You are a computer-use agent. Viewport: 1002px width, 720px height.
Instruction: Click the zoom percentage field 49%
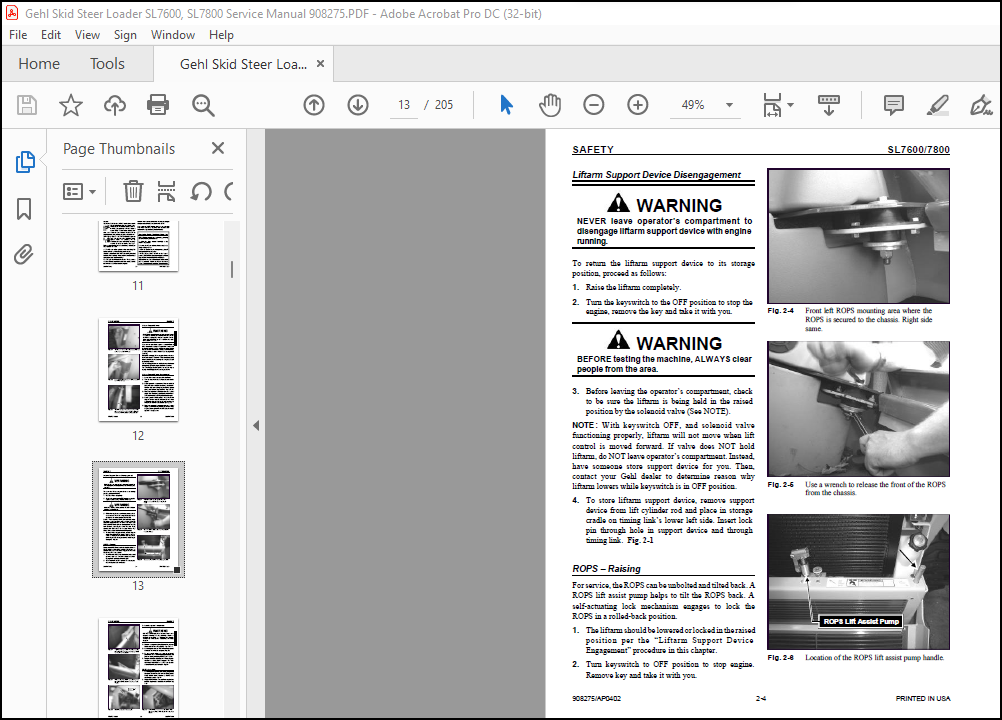[693, 105]
